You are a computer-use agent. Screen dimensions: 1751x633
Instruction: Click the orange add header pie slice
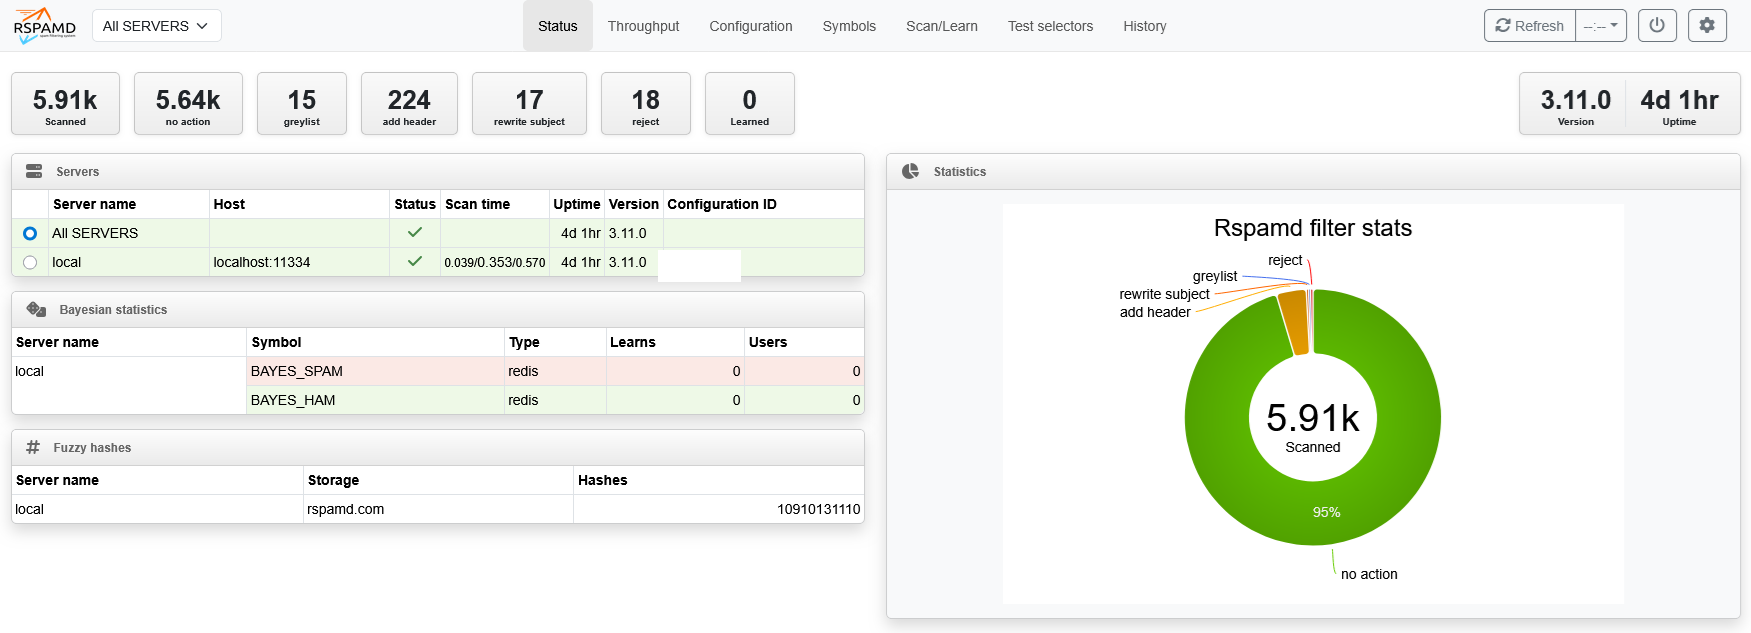click(x=1294, y=322)
